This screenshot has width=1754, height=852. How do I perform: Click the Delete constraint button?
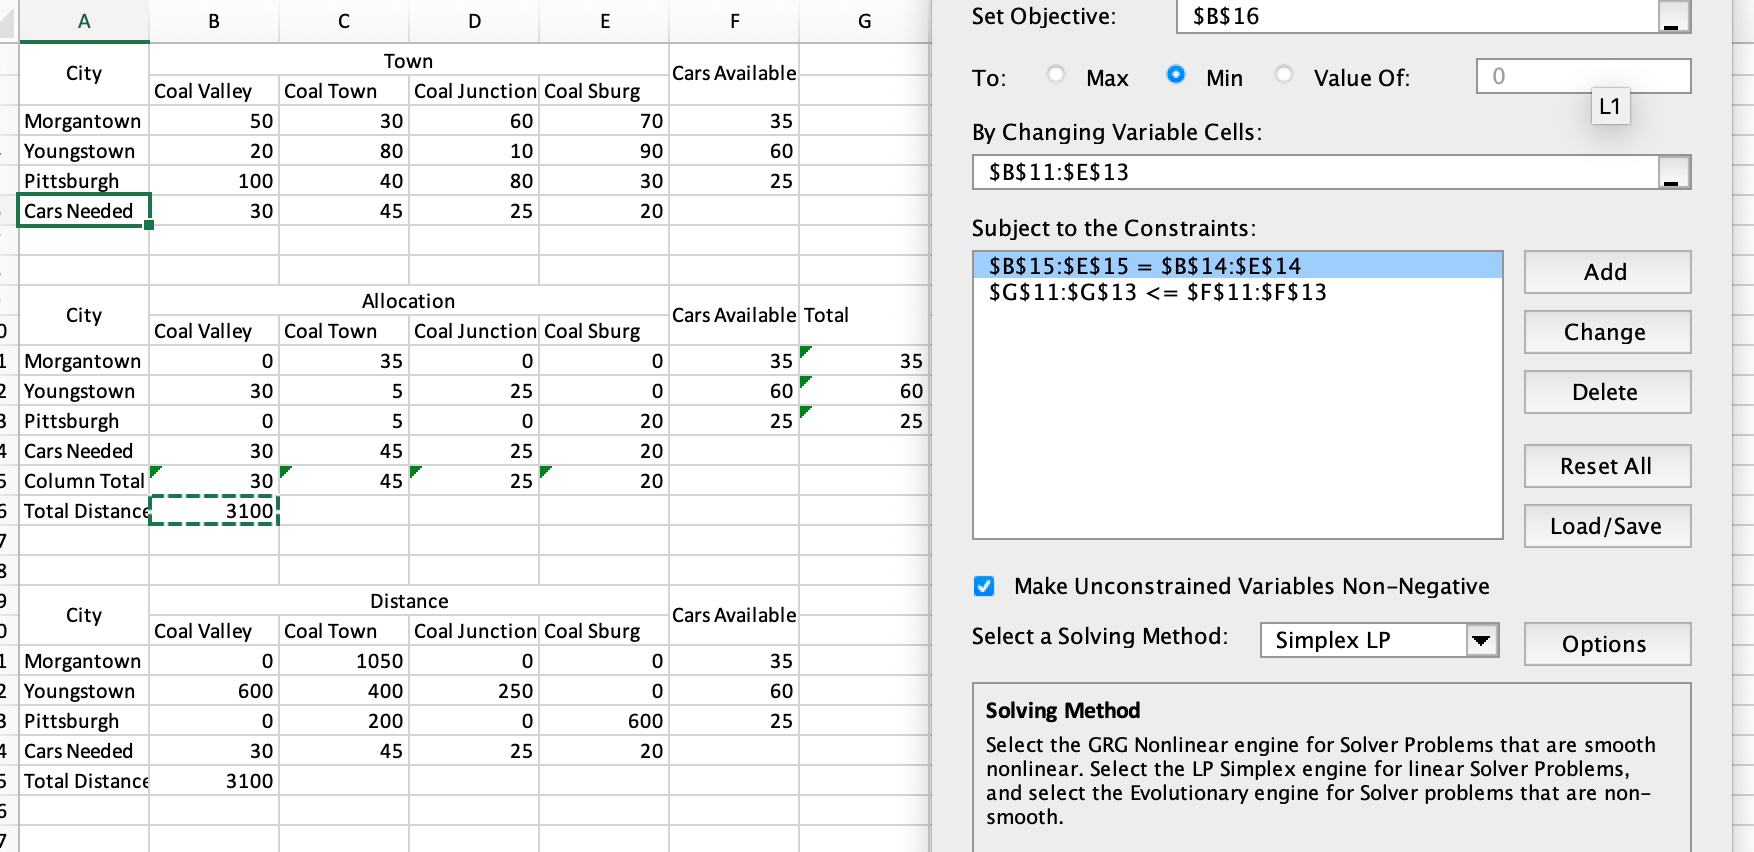(x=1607, y=392)
